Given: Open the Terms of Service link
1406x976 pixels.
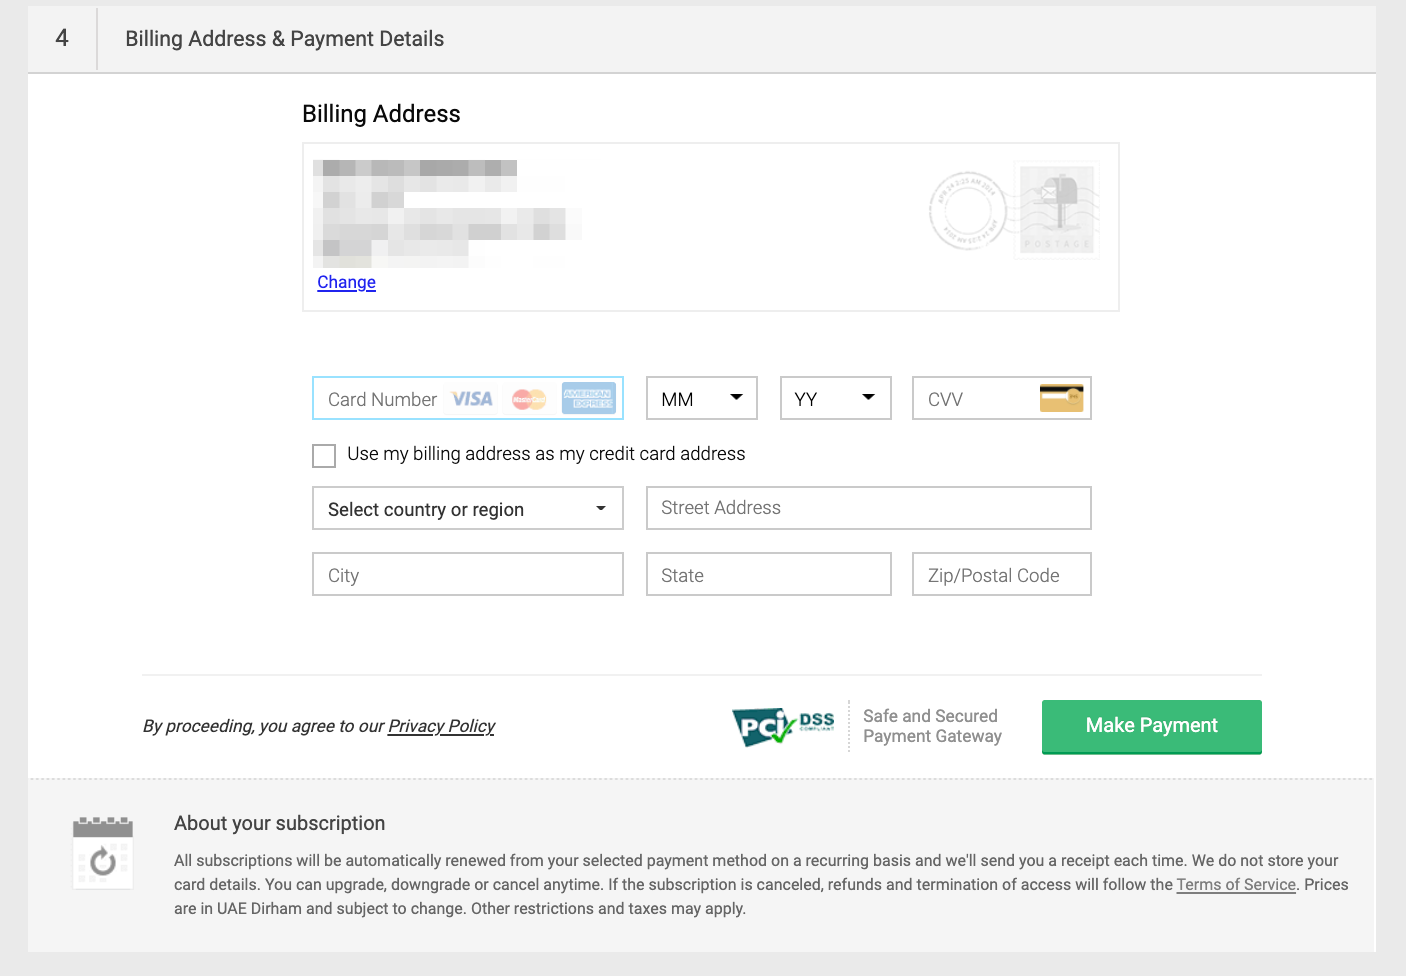Looking at the screenshot, I should coord(1236,884).
